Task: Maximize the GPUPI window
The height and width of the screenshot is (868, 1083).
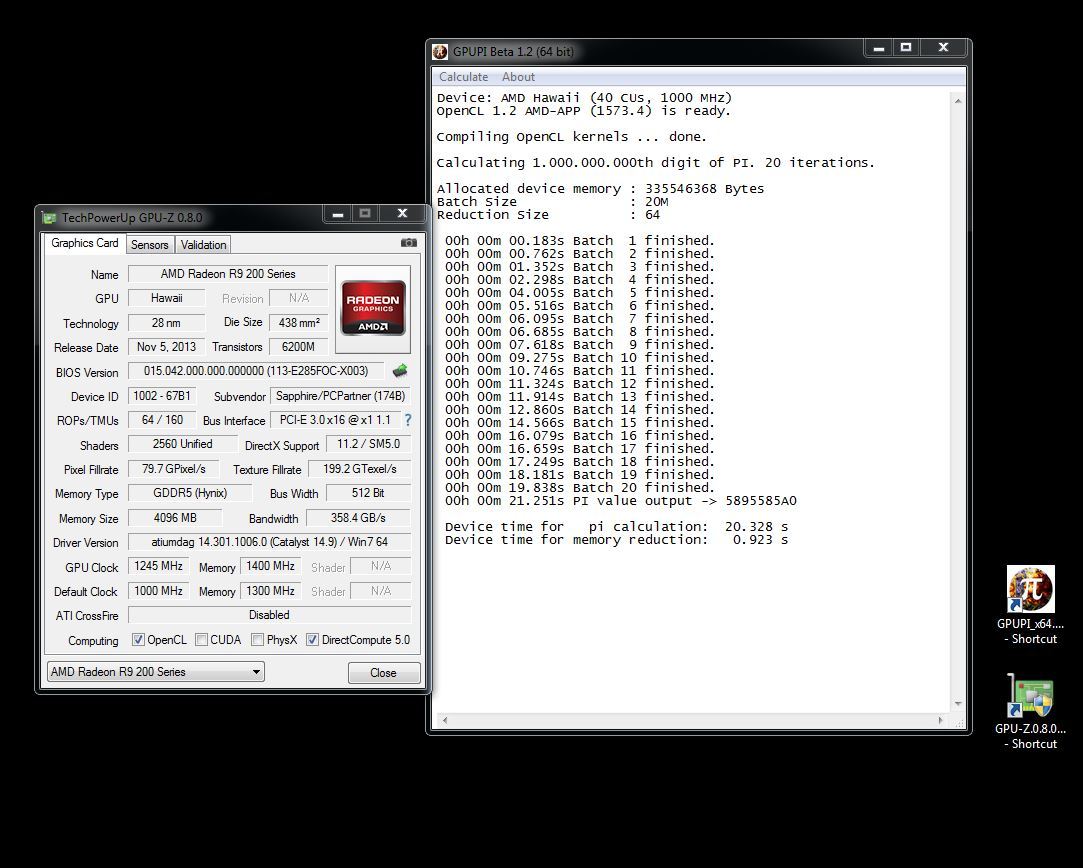Action: click(906, 48)
